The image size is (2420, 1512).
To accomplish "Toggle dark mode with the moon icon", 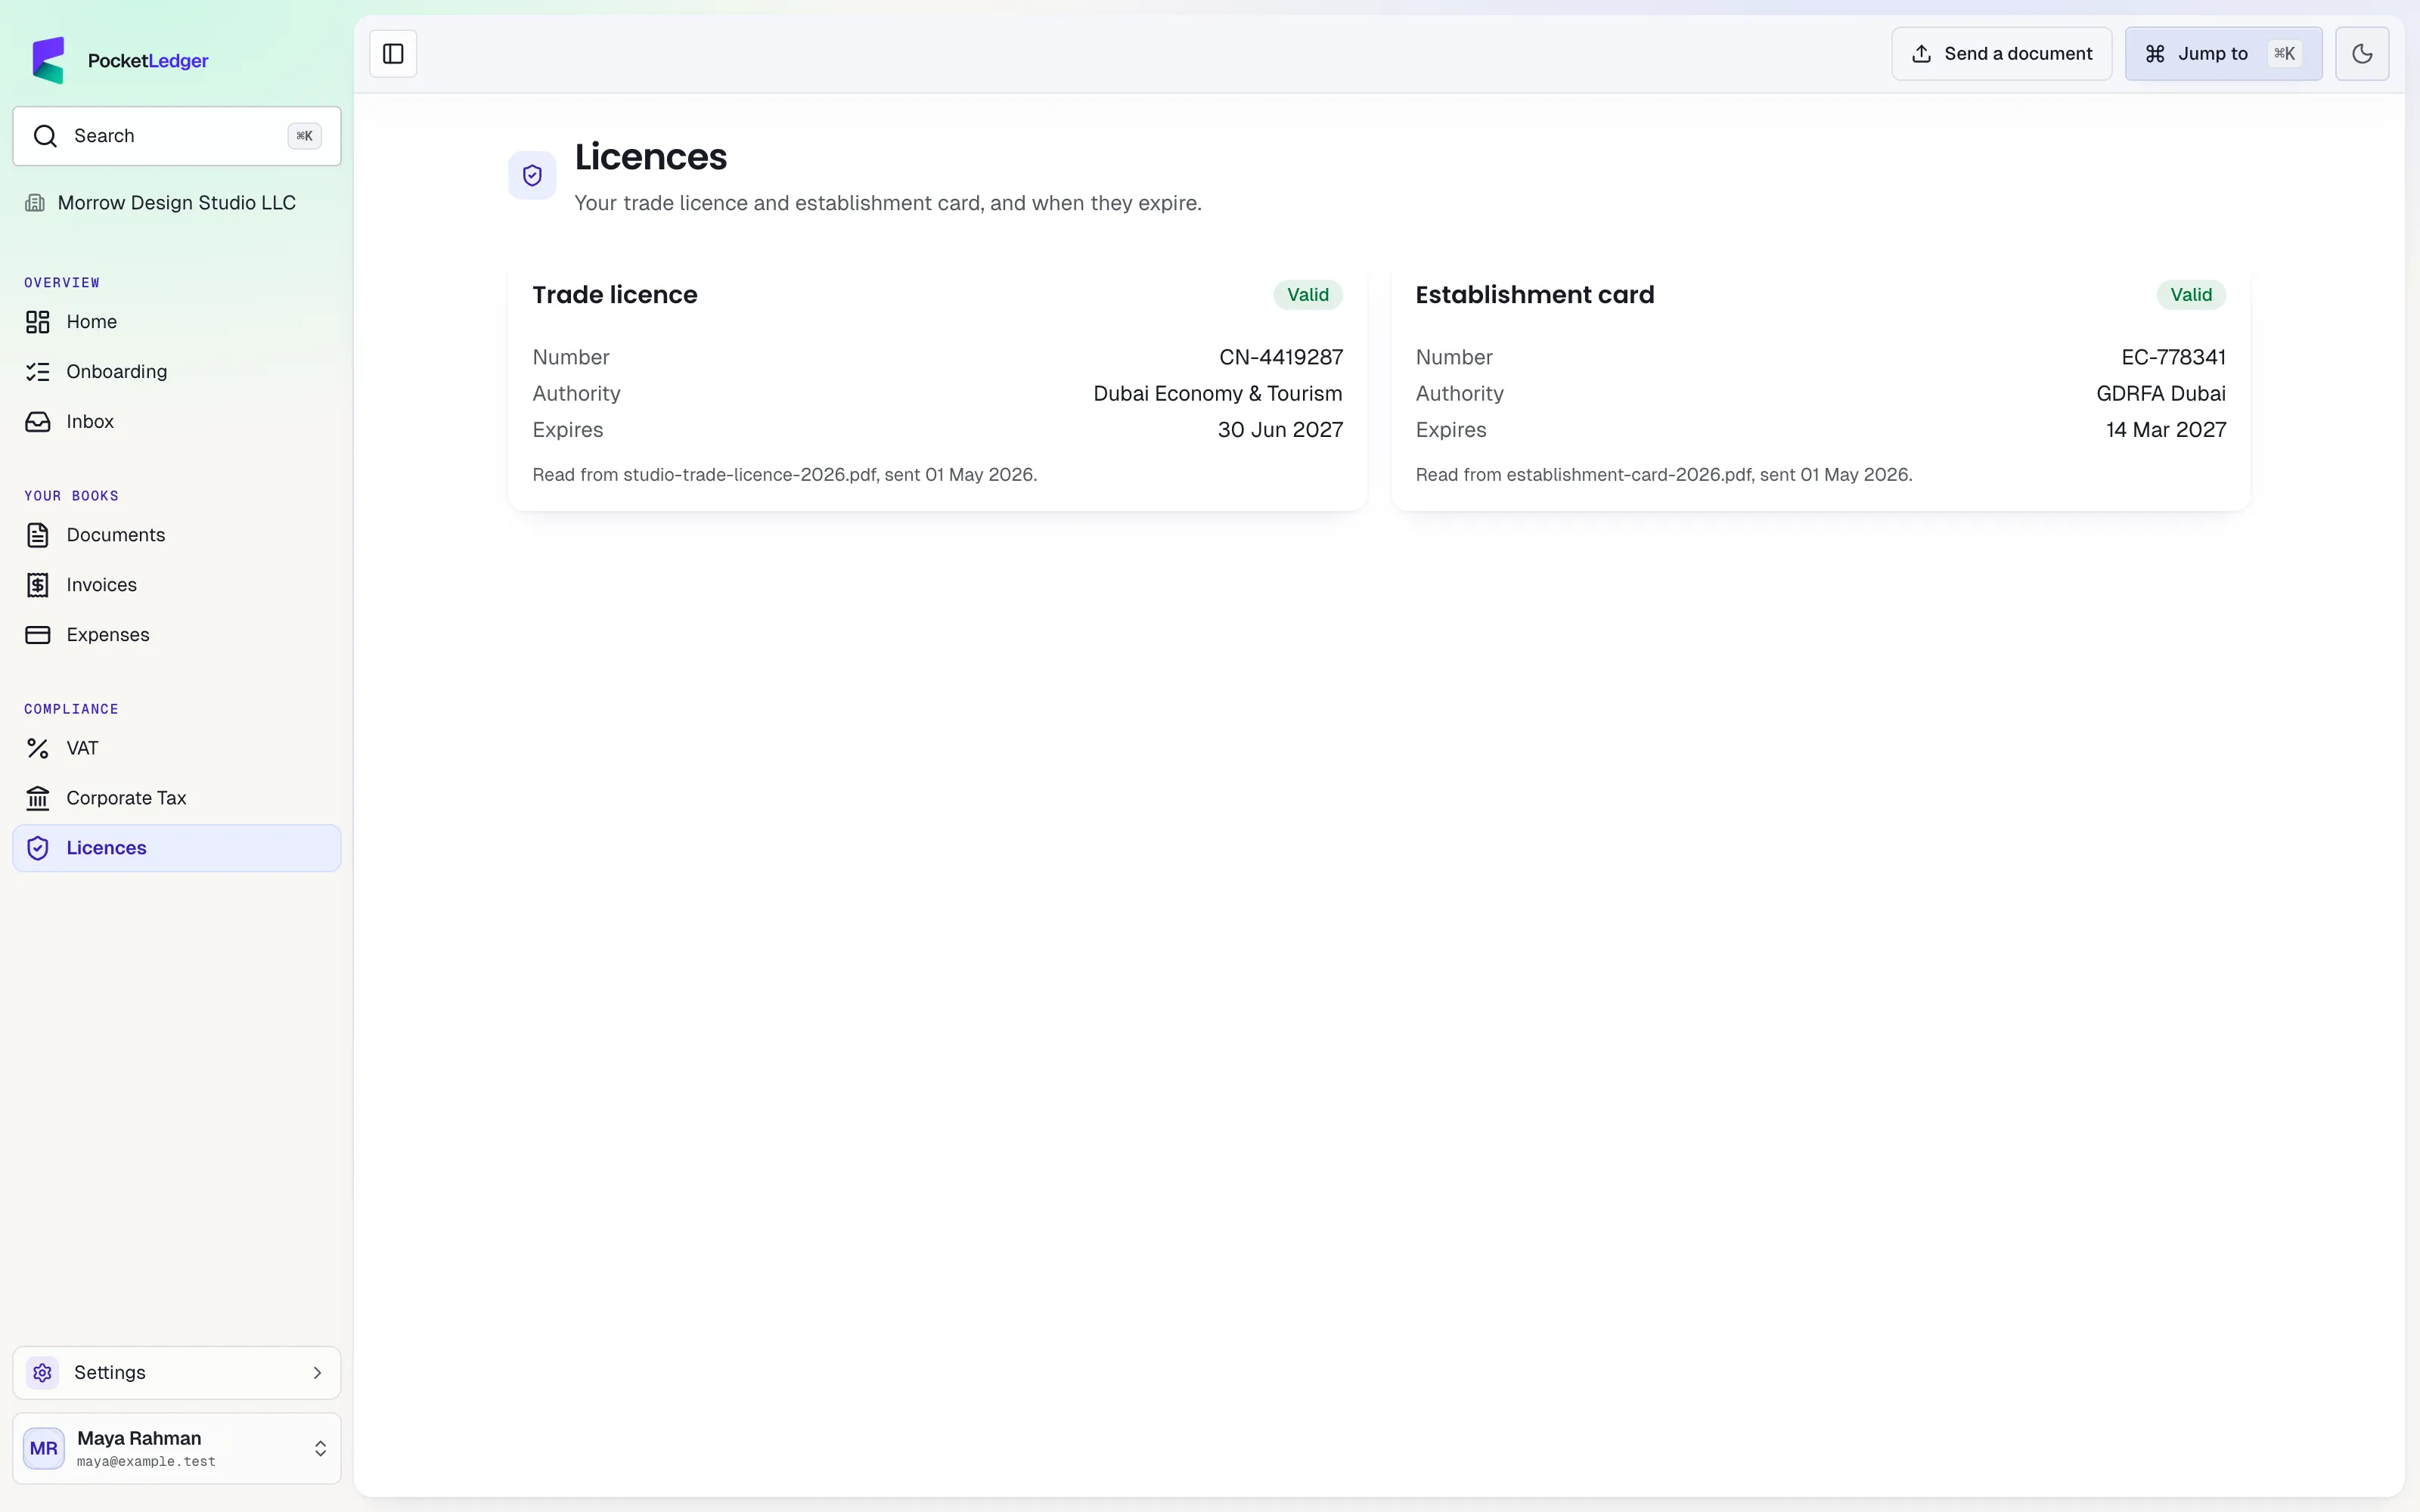I will [2362, 54].
